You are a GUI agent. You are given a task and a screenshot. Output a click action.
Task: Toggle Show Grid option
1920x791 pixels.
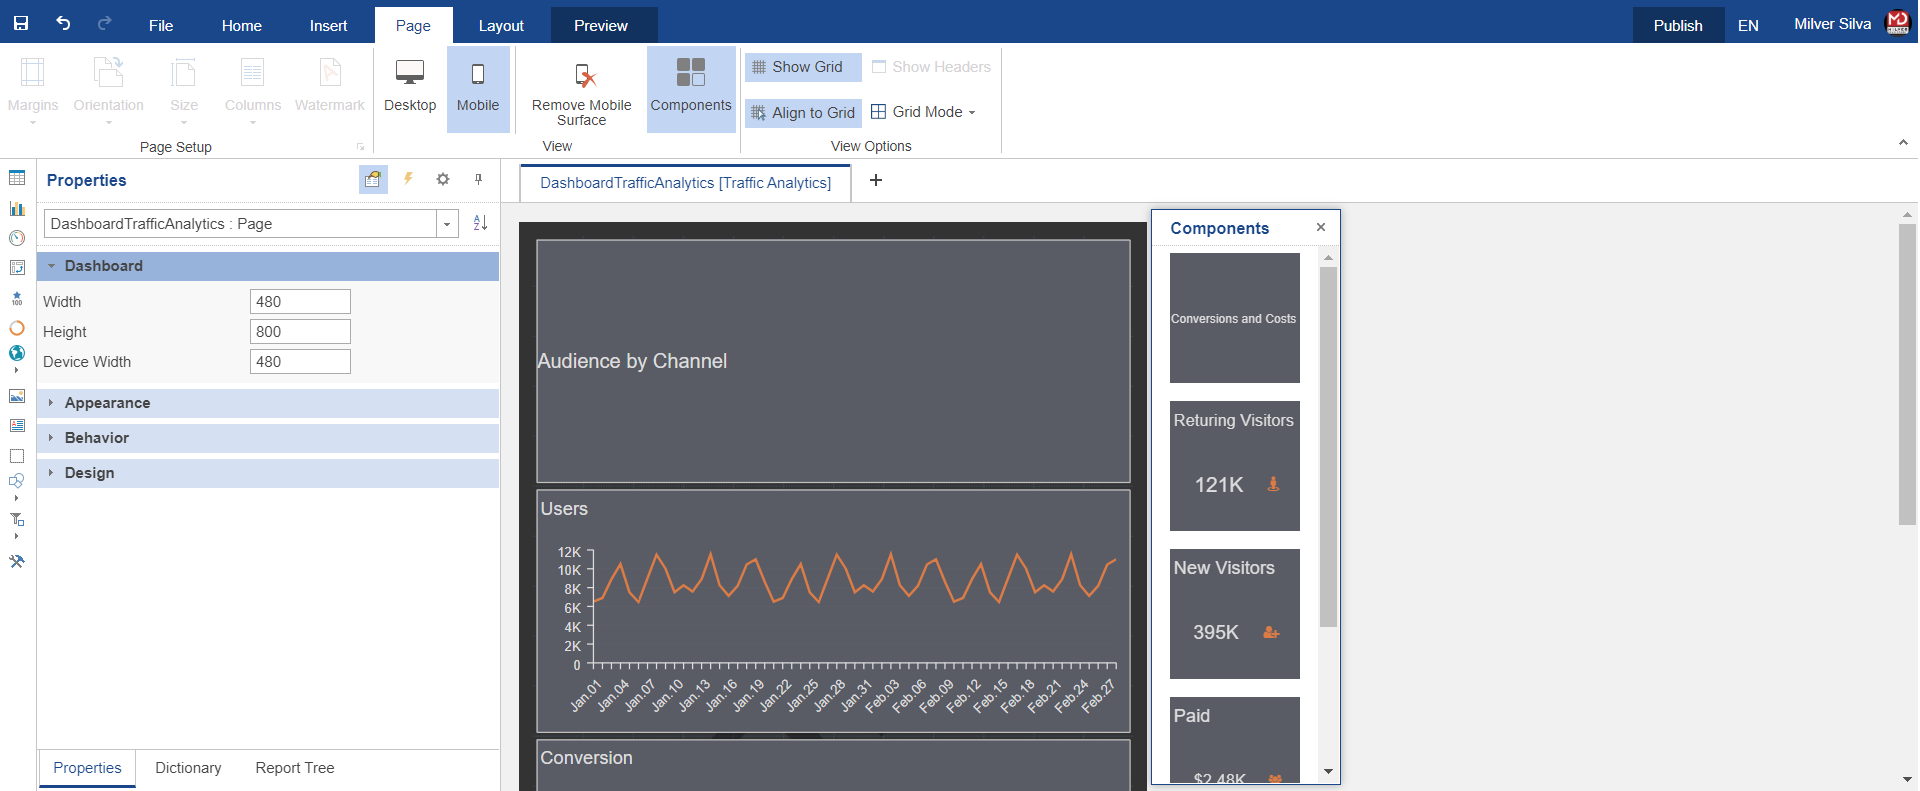click(x=803, y=67)
